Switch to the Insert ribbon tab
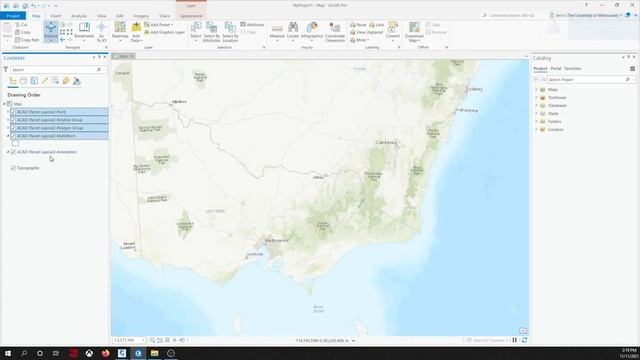The image size is (640, 360). 56,16
